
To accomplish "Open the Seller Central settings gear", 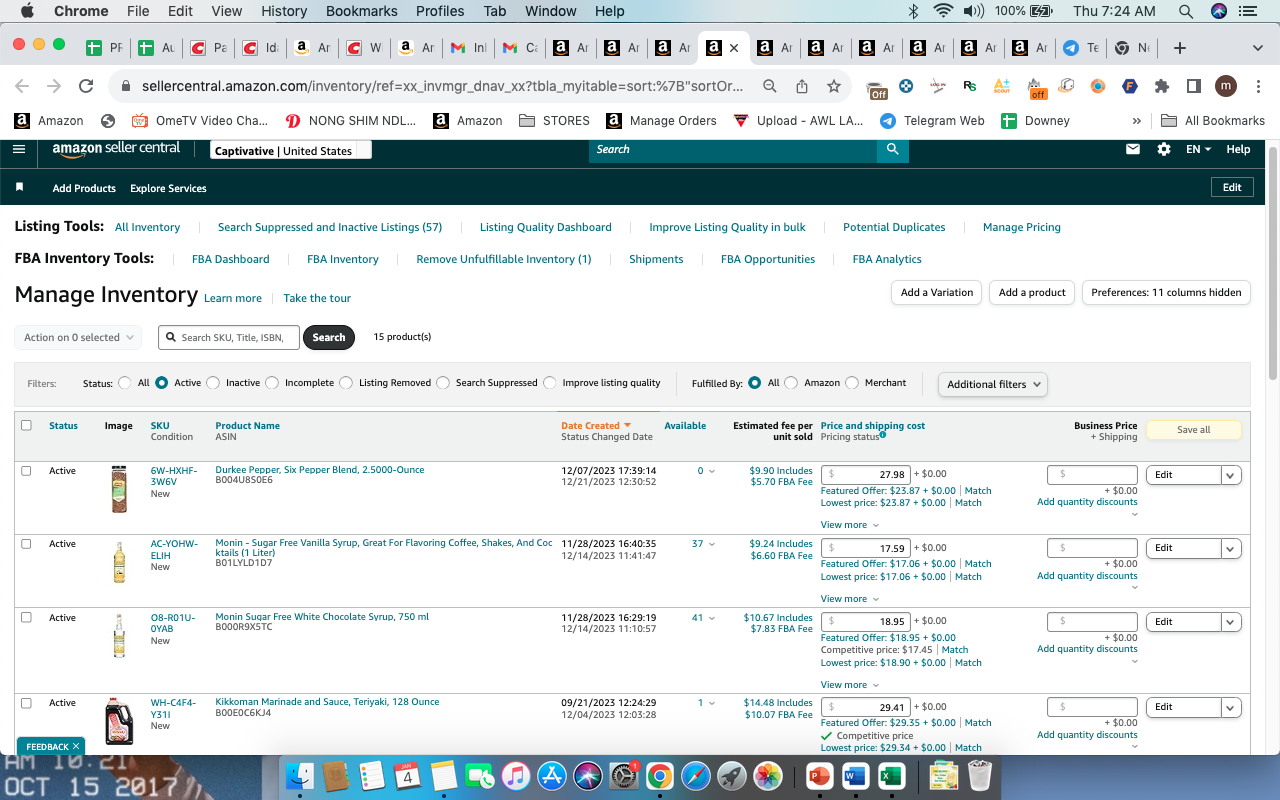I will click(1164, 149).
